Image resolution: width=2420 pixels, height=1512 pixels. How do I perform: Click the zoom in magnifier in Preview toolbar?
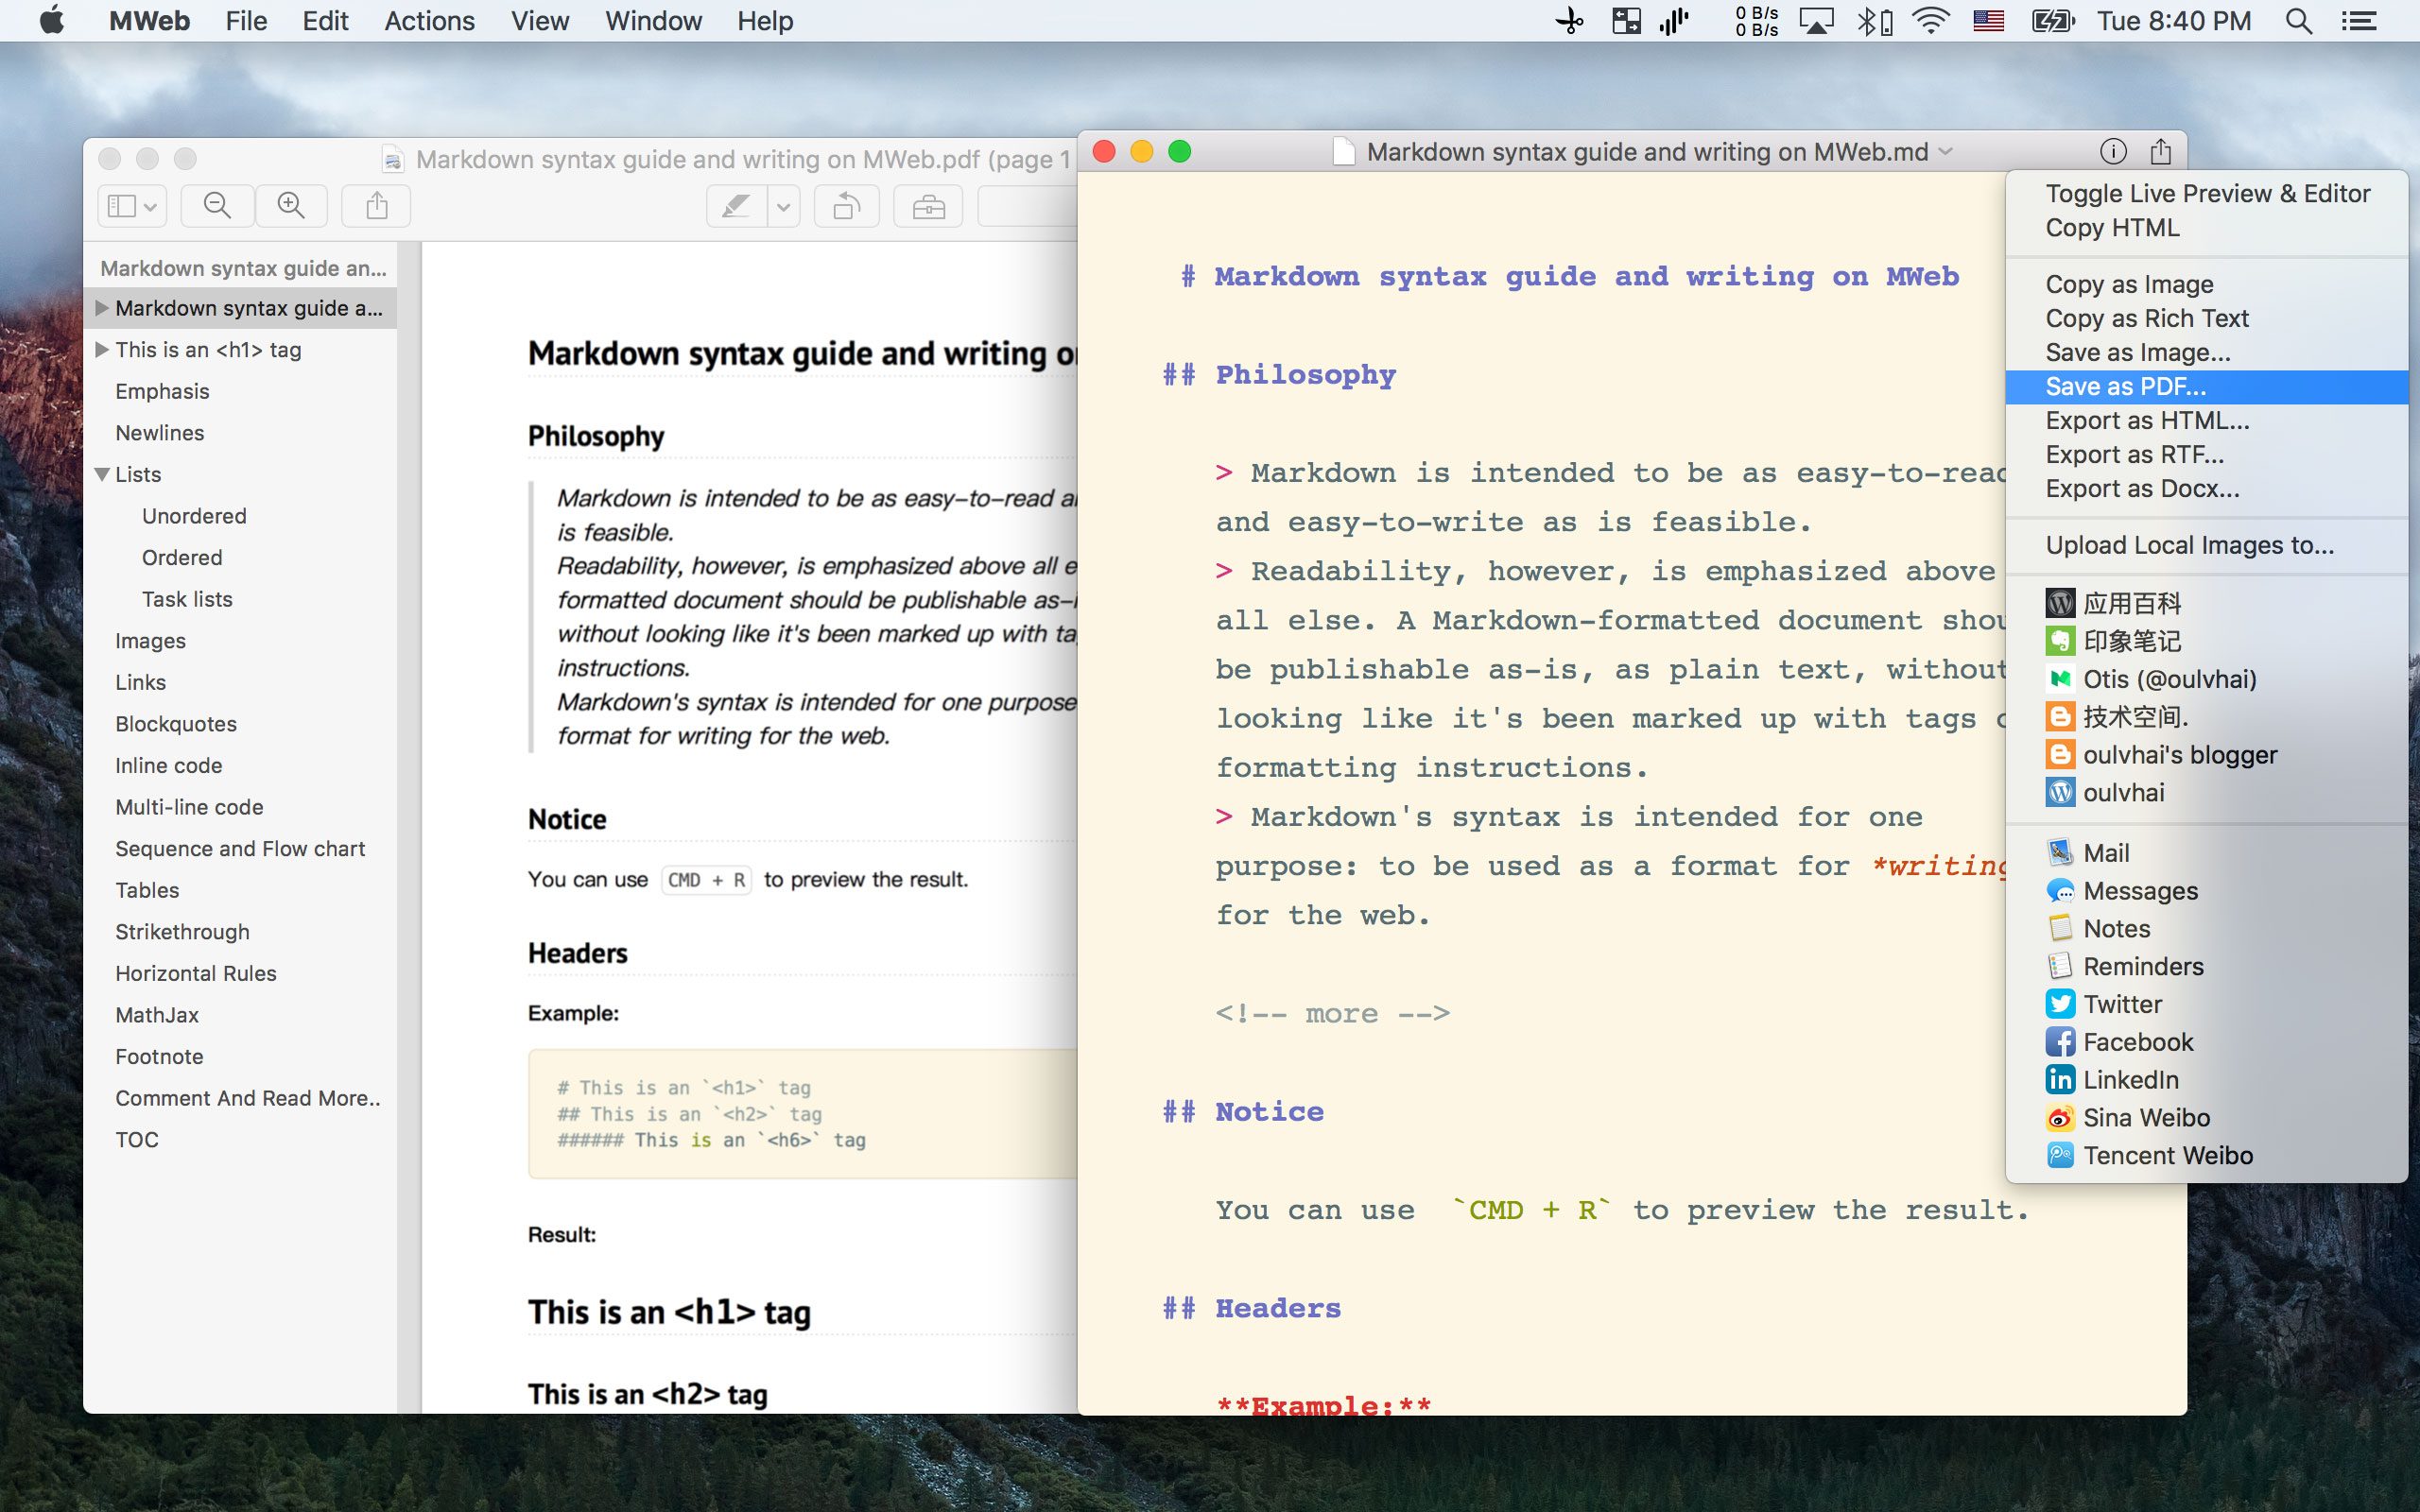291,206
